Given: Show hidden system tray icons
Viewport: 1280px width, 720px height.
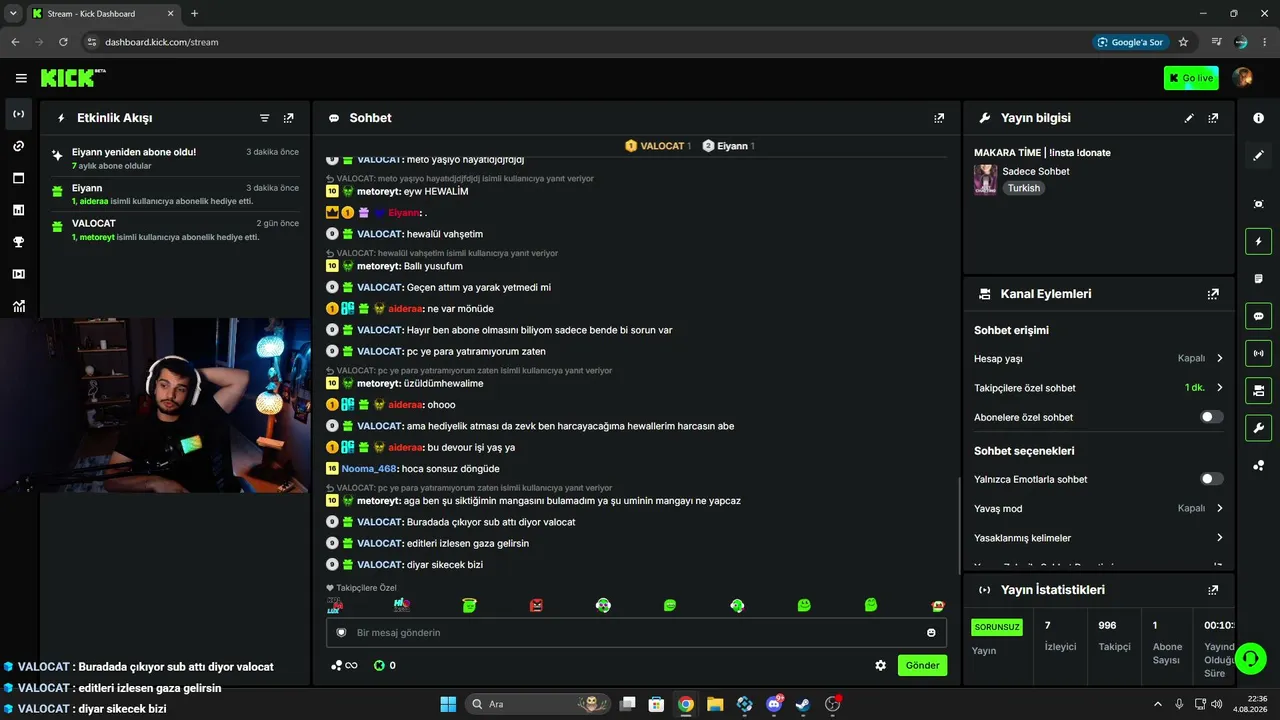Looking at the screenshot, I should coord(1158,704).
